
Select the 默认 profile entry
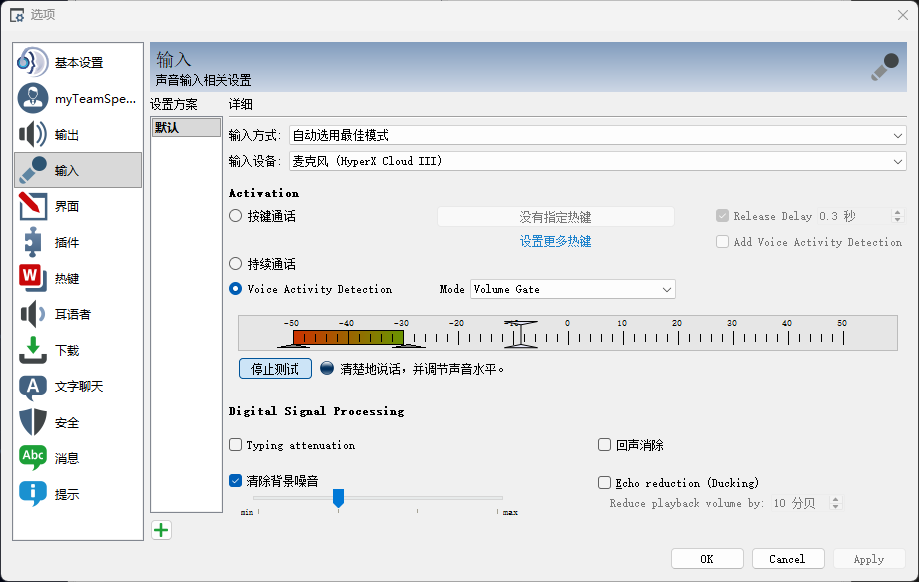click(x=186, y=128)
